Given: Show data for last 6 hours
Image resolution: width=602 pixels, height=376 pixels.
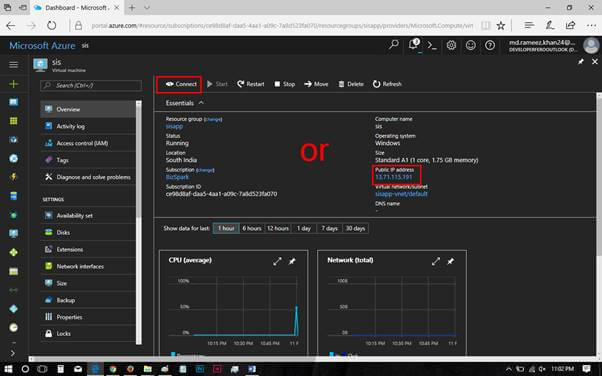Looking at the screenshot, I should point(252,229).
